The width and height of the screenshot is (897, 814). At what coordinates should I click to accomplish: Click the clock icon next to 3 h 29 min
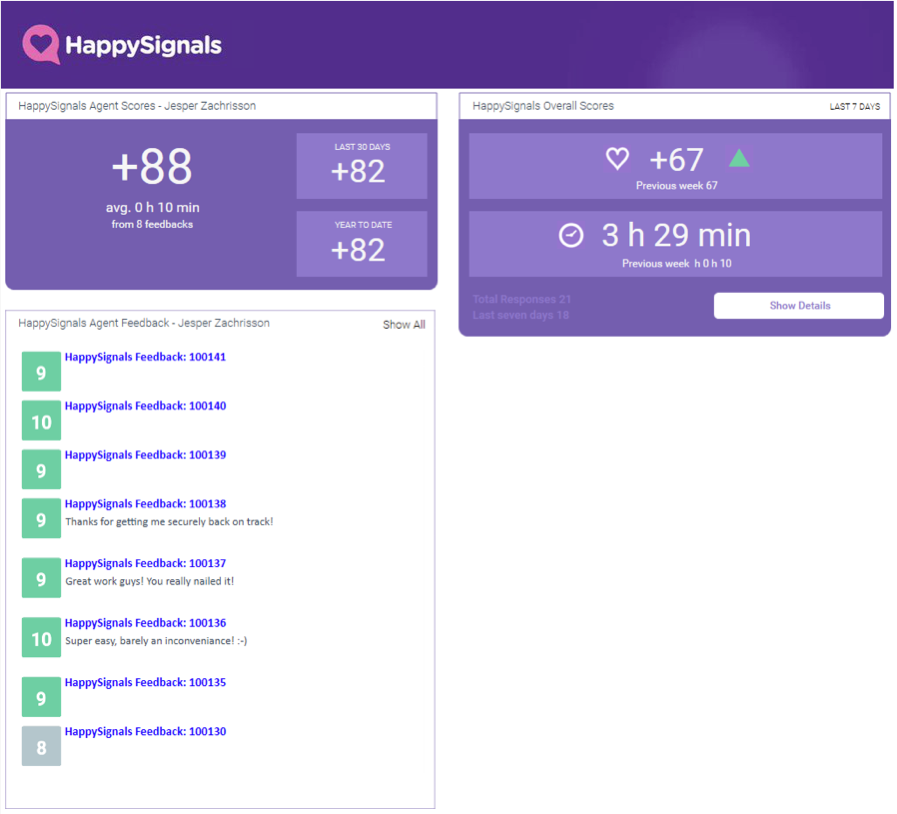coord(572,236)
